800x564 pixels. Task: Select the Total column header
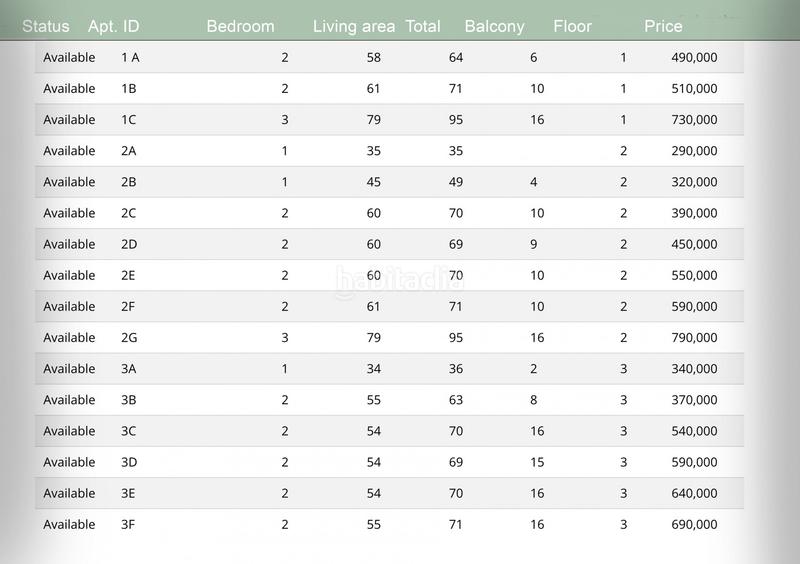point(423,26)
